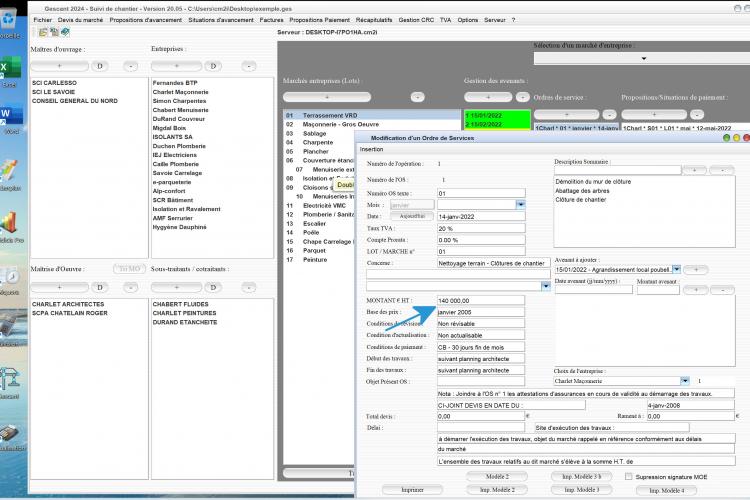750x500 pixels.
Task: Open the Propositions d'avancement menu
Action: click(x=145, y=20)
